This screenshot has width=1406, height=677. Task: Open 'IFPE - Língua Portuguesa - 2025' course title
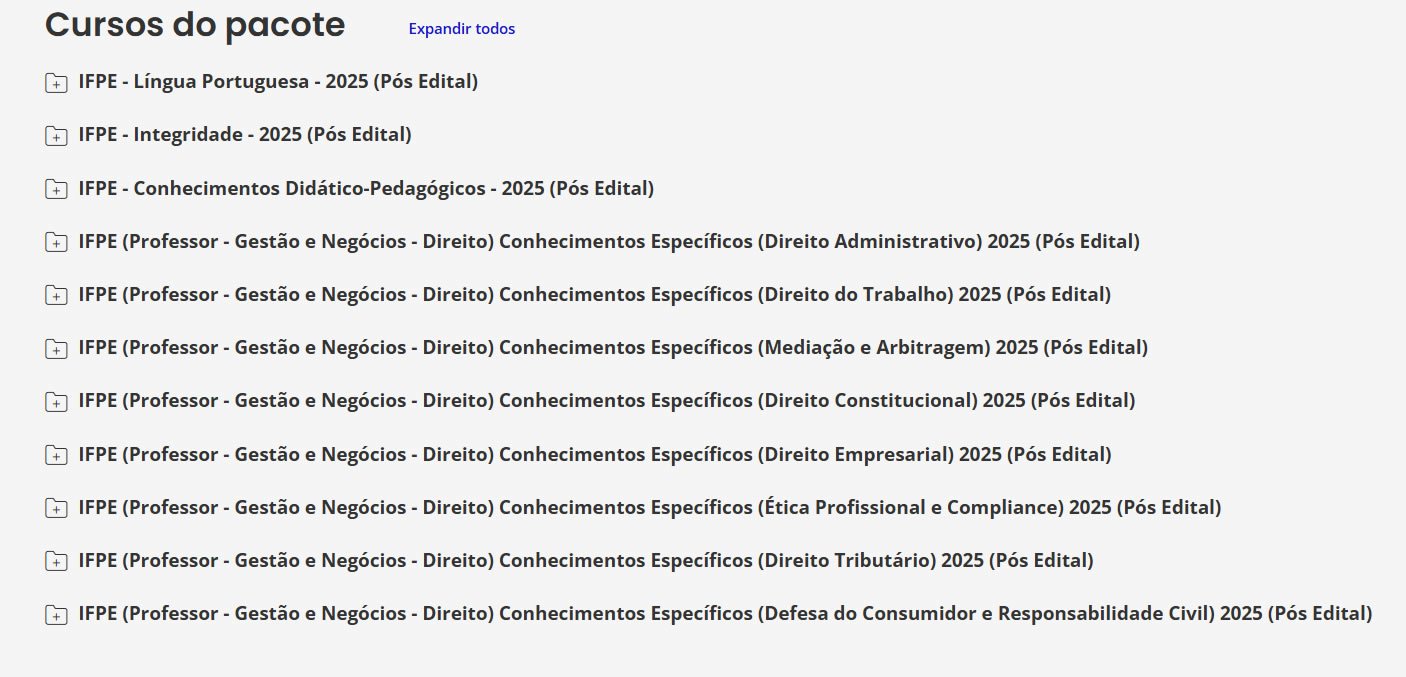coord(278,82)
